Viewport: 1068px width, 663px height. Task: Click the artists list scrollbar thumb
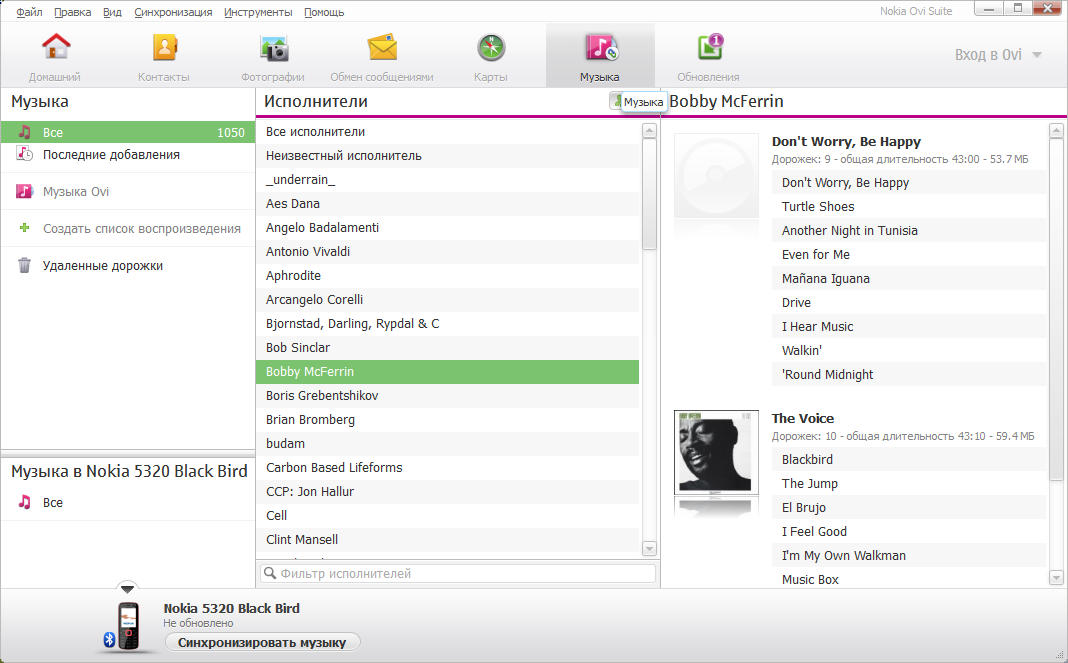click(x=649, y=194)
